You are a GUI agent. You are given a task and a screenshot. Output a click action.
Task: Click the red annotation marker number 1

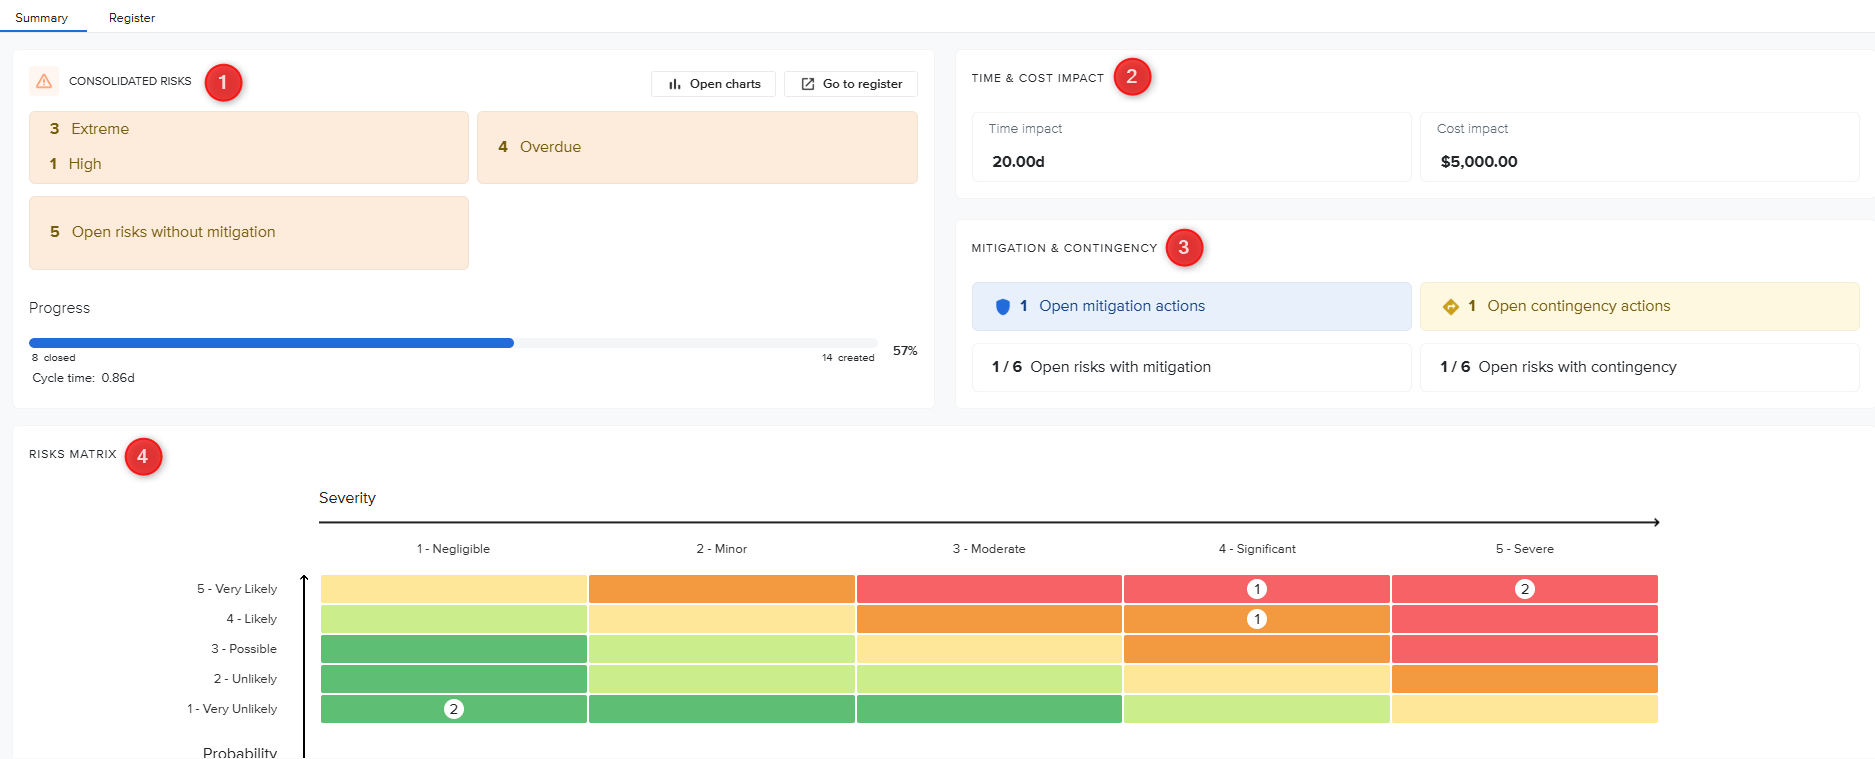pos(223,82)
